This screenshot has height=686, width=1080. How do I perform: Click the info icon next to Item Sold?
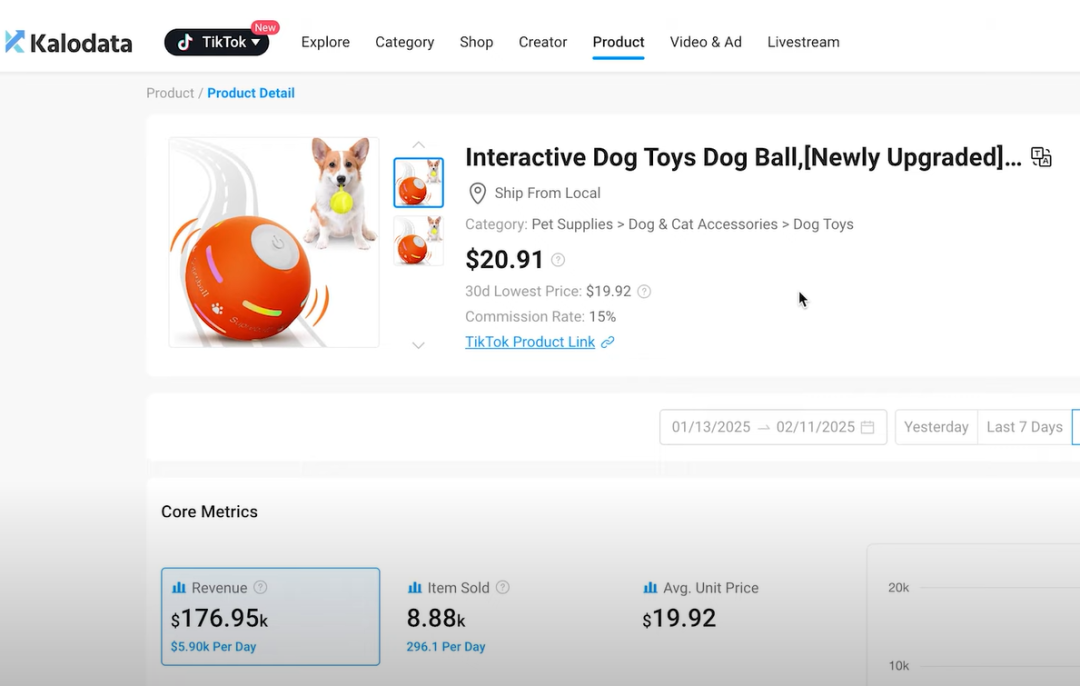coord(503,587)
